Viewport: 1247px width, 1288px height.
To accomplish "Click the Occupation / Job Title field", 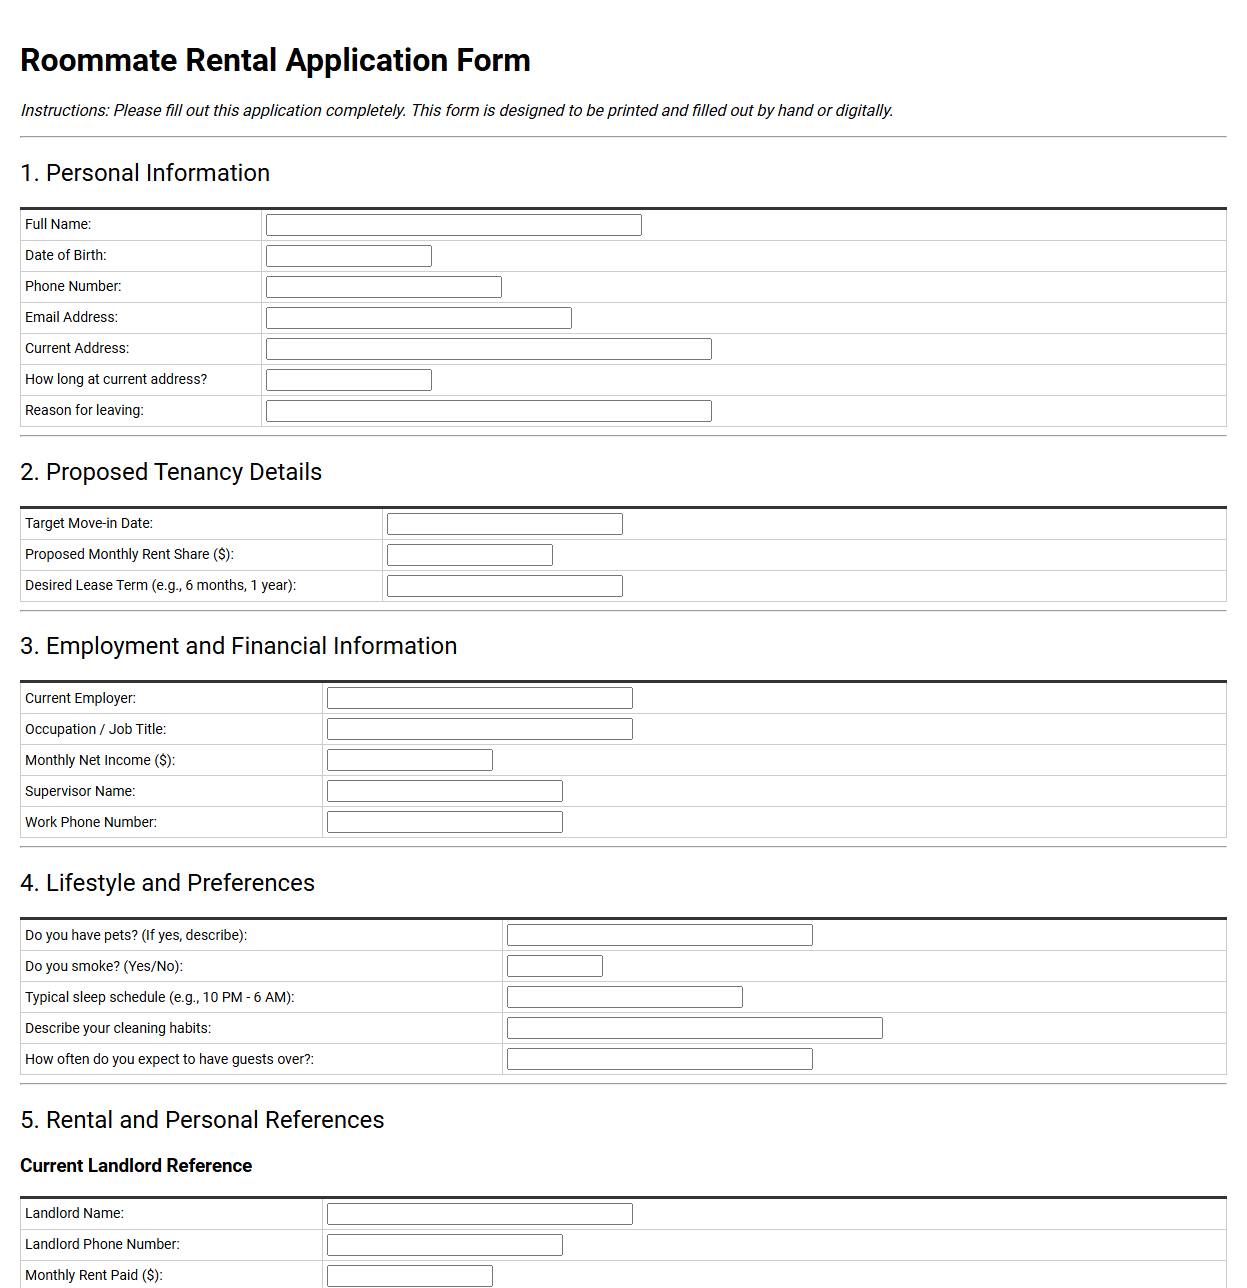I will tap(480, 729).
